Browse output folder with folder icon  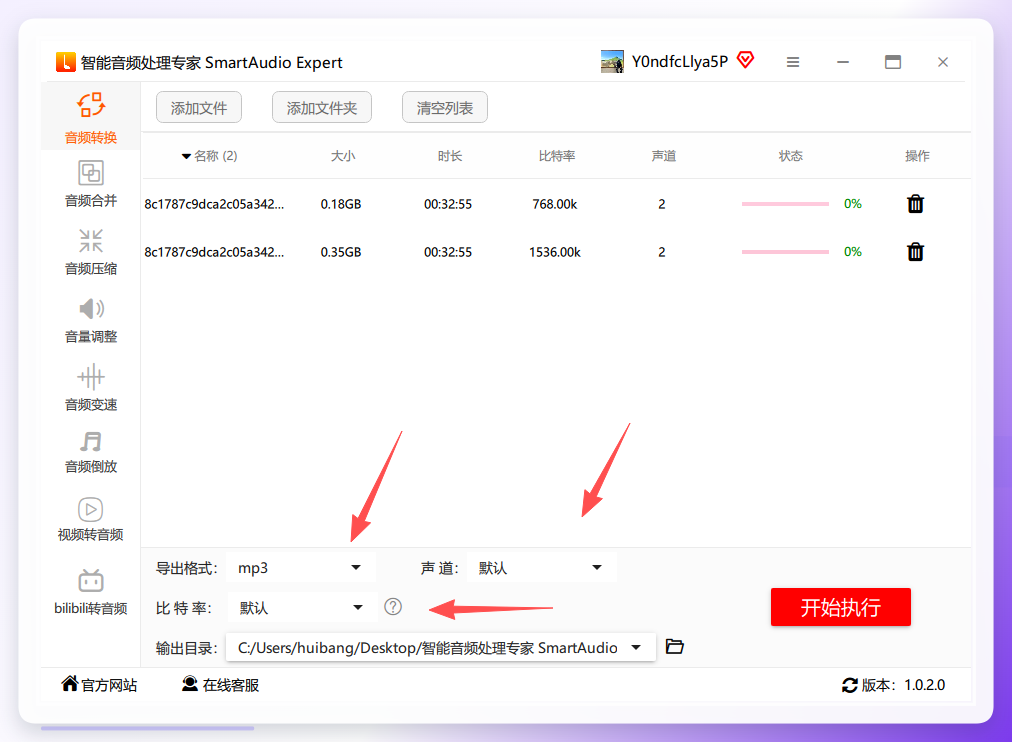point(674,647)
